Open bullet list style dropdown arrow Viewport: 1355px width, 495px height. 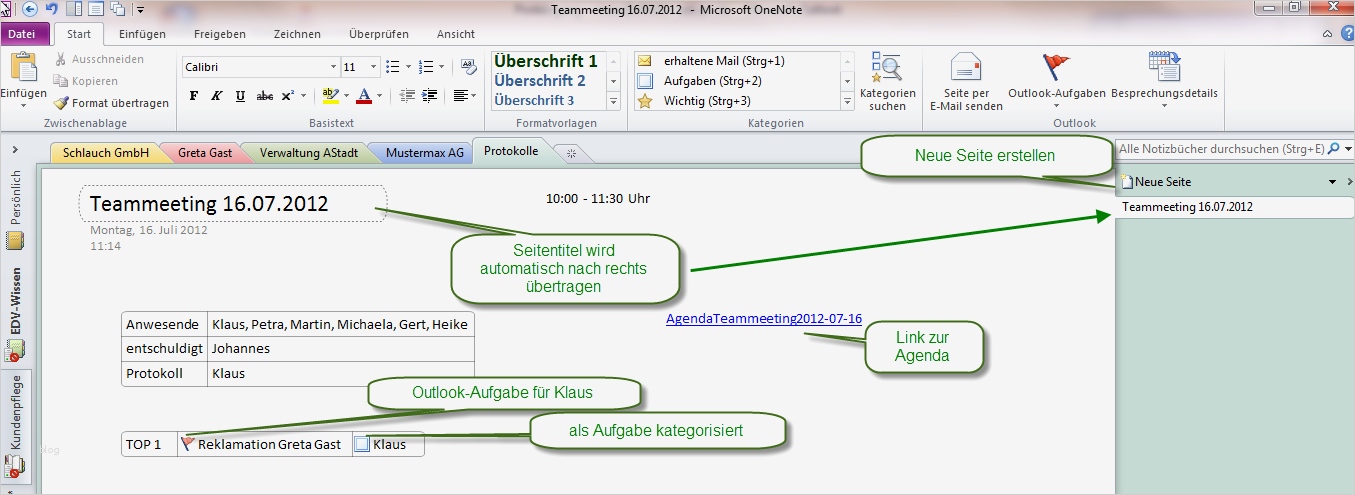click(408, 67)
